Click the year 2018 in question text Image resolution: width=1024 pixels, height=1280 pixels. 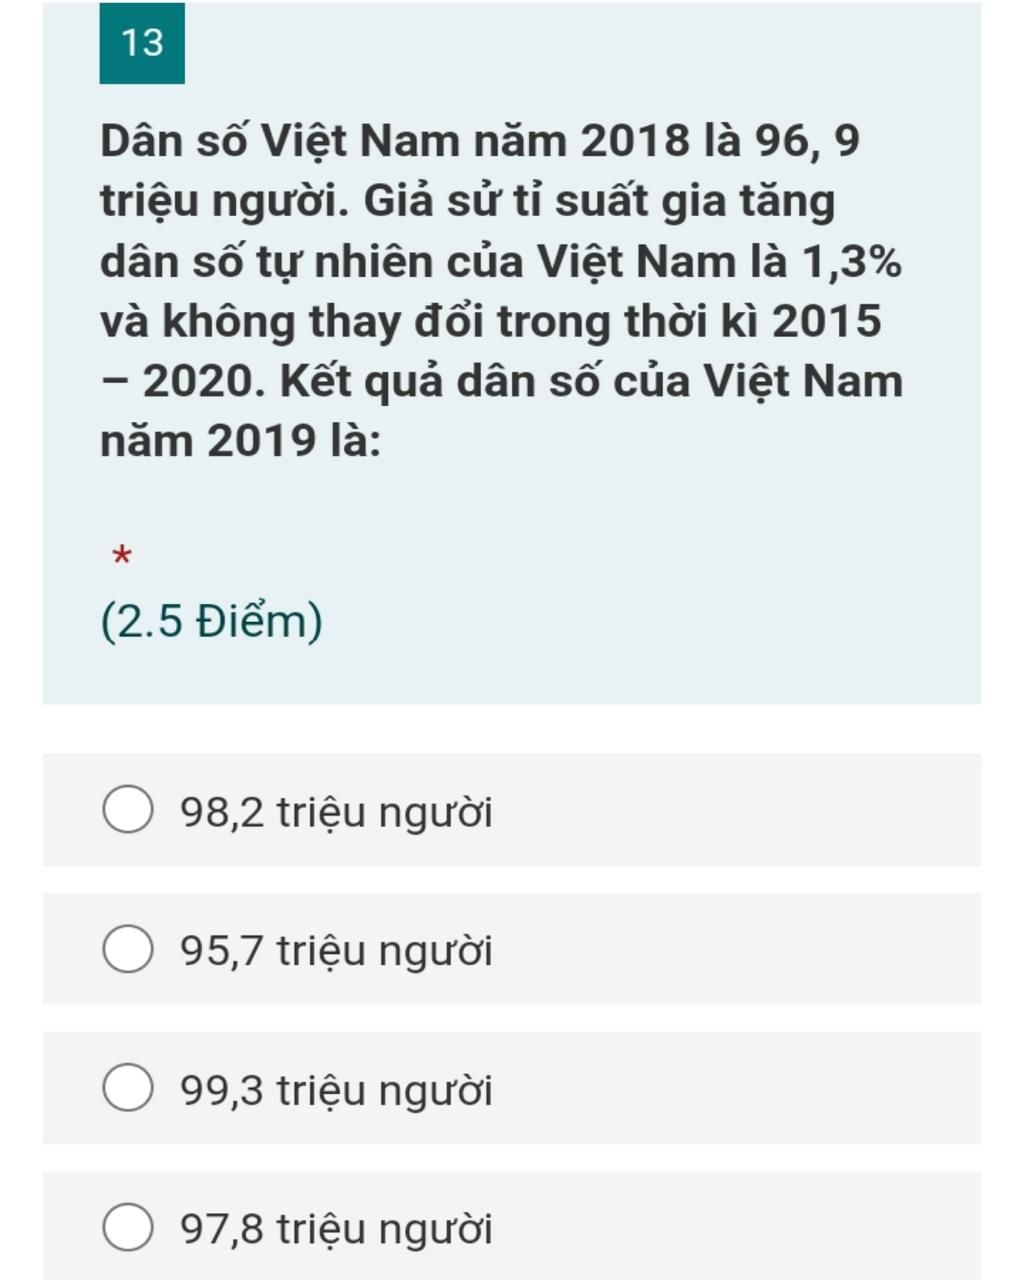click(636, 141)
